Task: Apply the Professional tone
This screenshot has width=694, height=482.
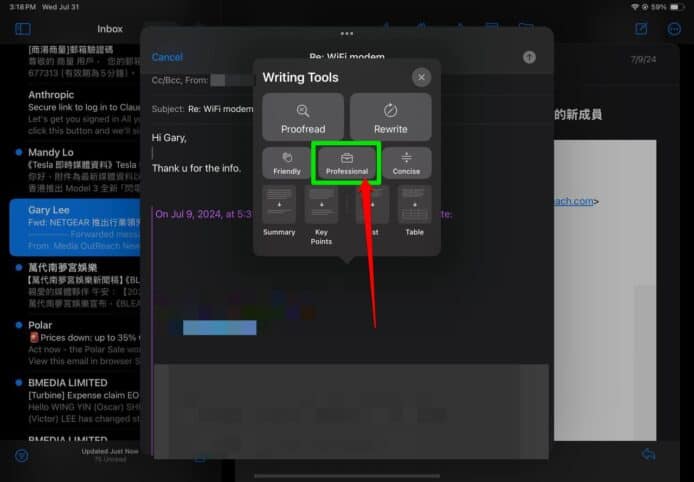Action: (x=346, y=163)
